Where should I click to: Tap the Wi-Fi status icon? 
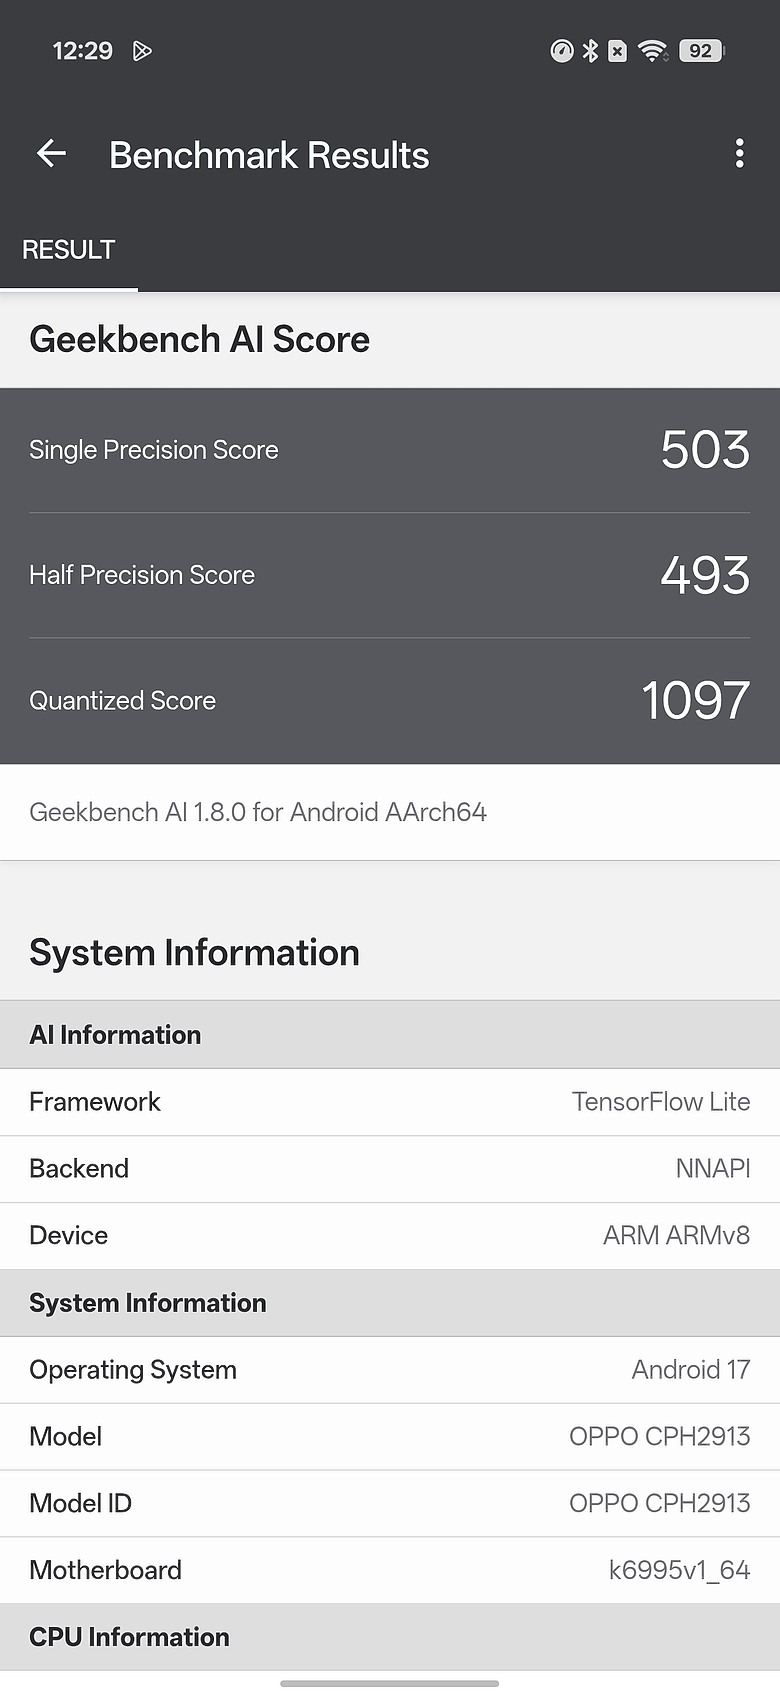(x=653, y=50)
